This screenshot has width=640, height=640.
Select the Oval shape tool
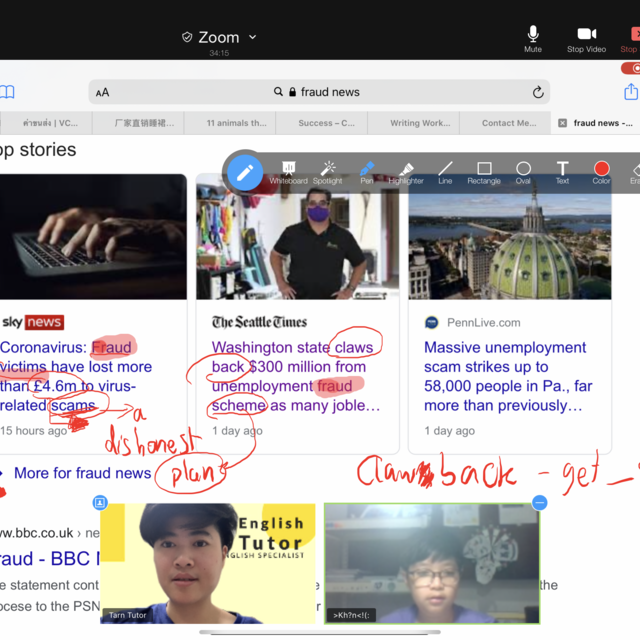click(523, 173)
